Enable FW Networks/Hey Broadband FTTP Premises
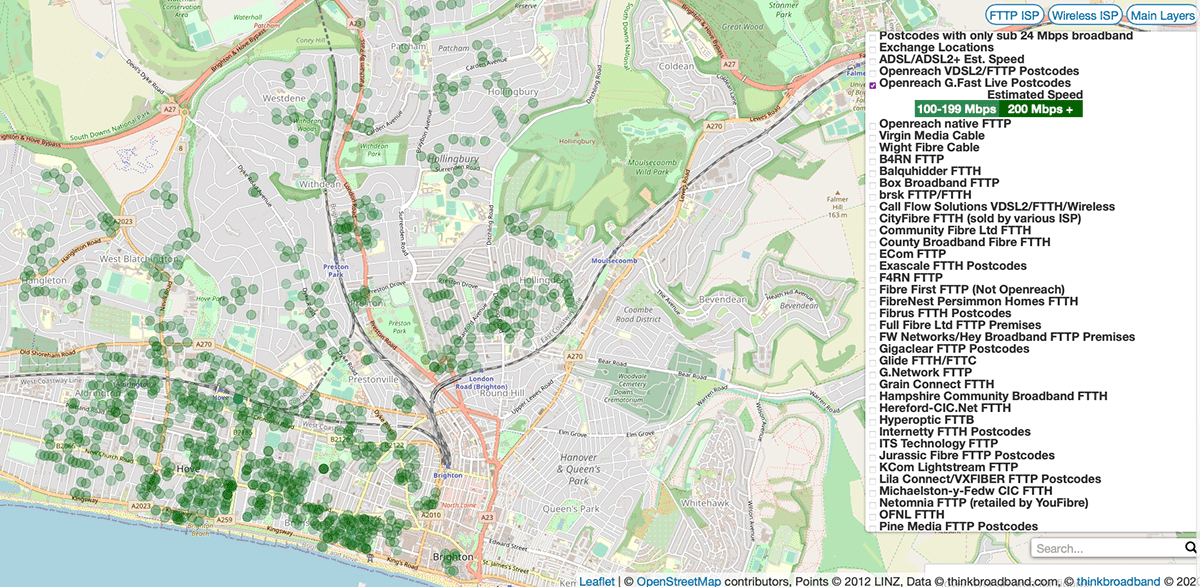The height and width of the screenshot is (587, 1200). [x=873, y=338]
